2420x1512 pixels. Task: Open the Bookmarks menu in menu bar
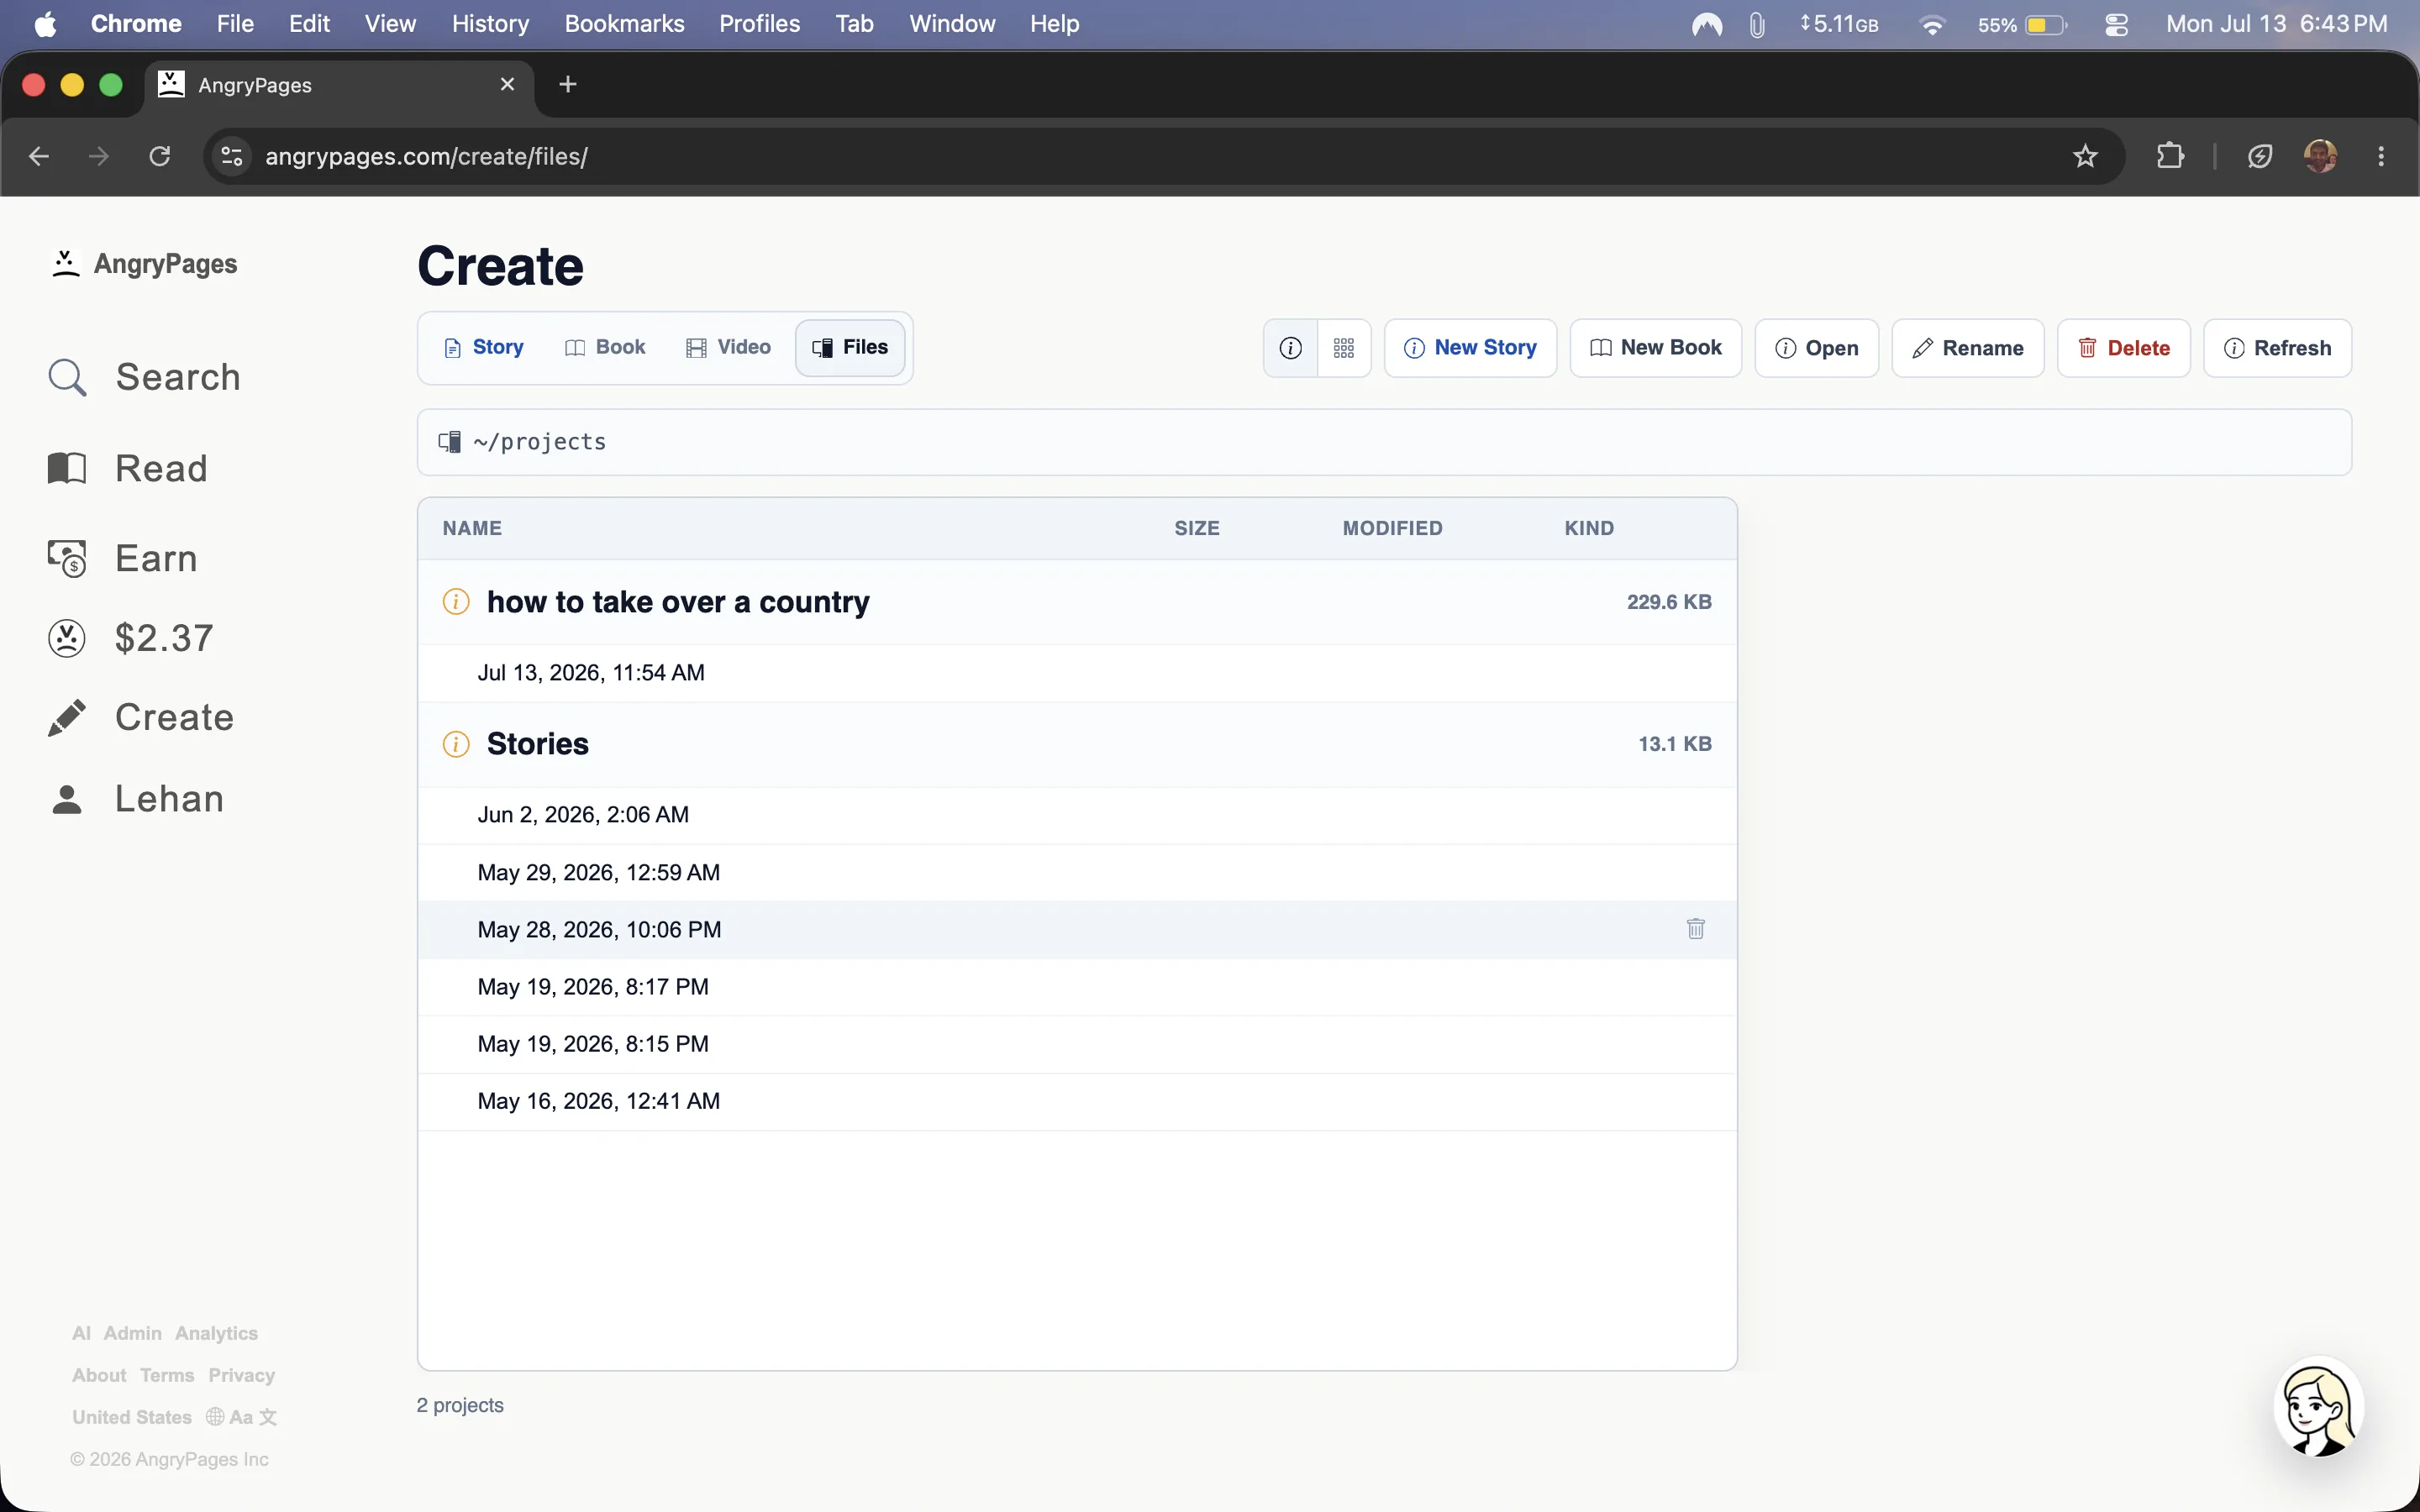(x=624, y=24)
